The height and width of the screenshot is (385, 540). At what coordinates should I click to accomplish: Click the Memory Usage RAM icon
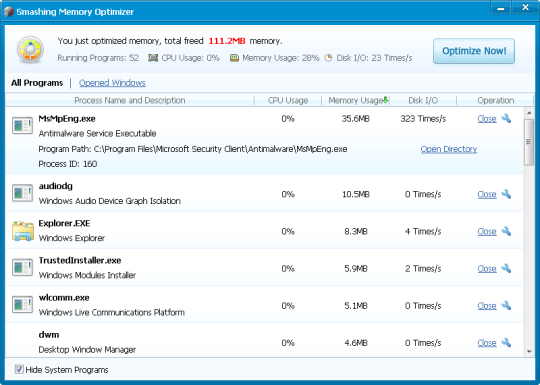pyautogui.click(x=234, y=58)
